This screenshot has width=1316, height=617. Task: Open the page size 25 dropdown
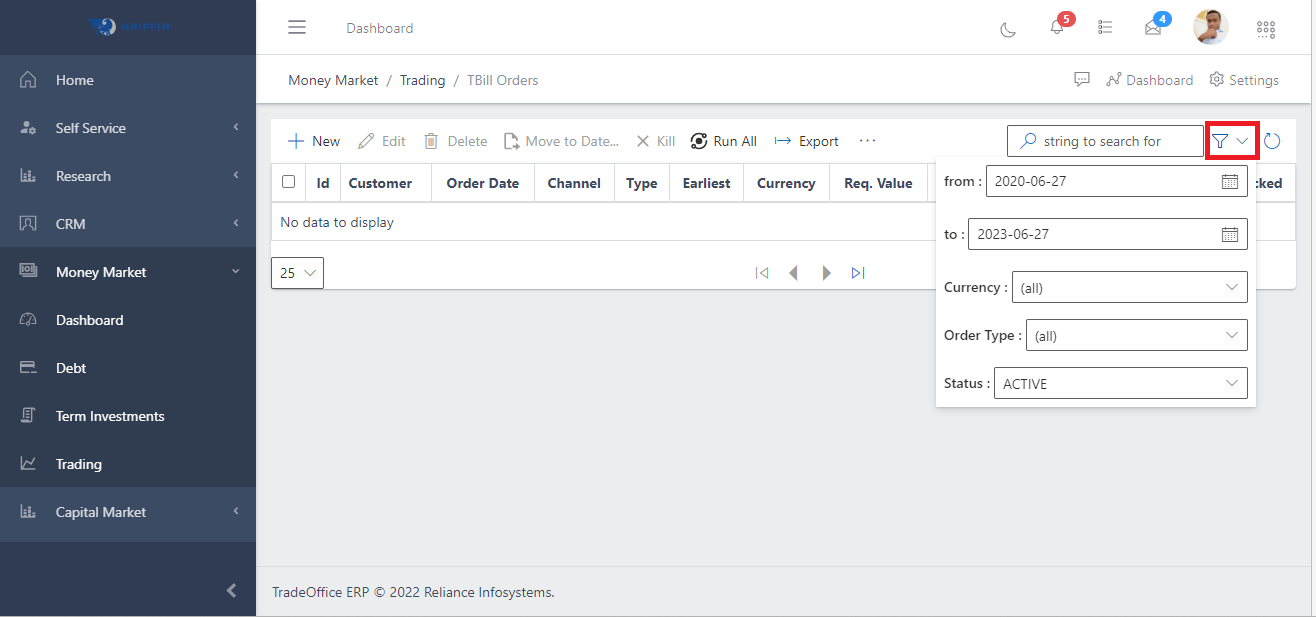(297, 273)
